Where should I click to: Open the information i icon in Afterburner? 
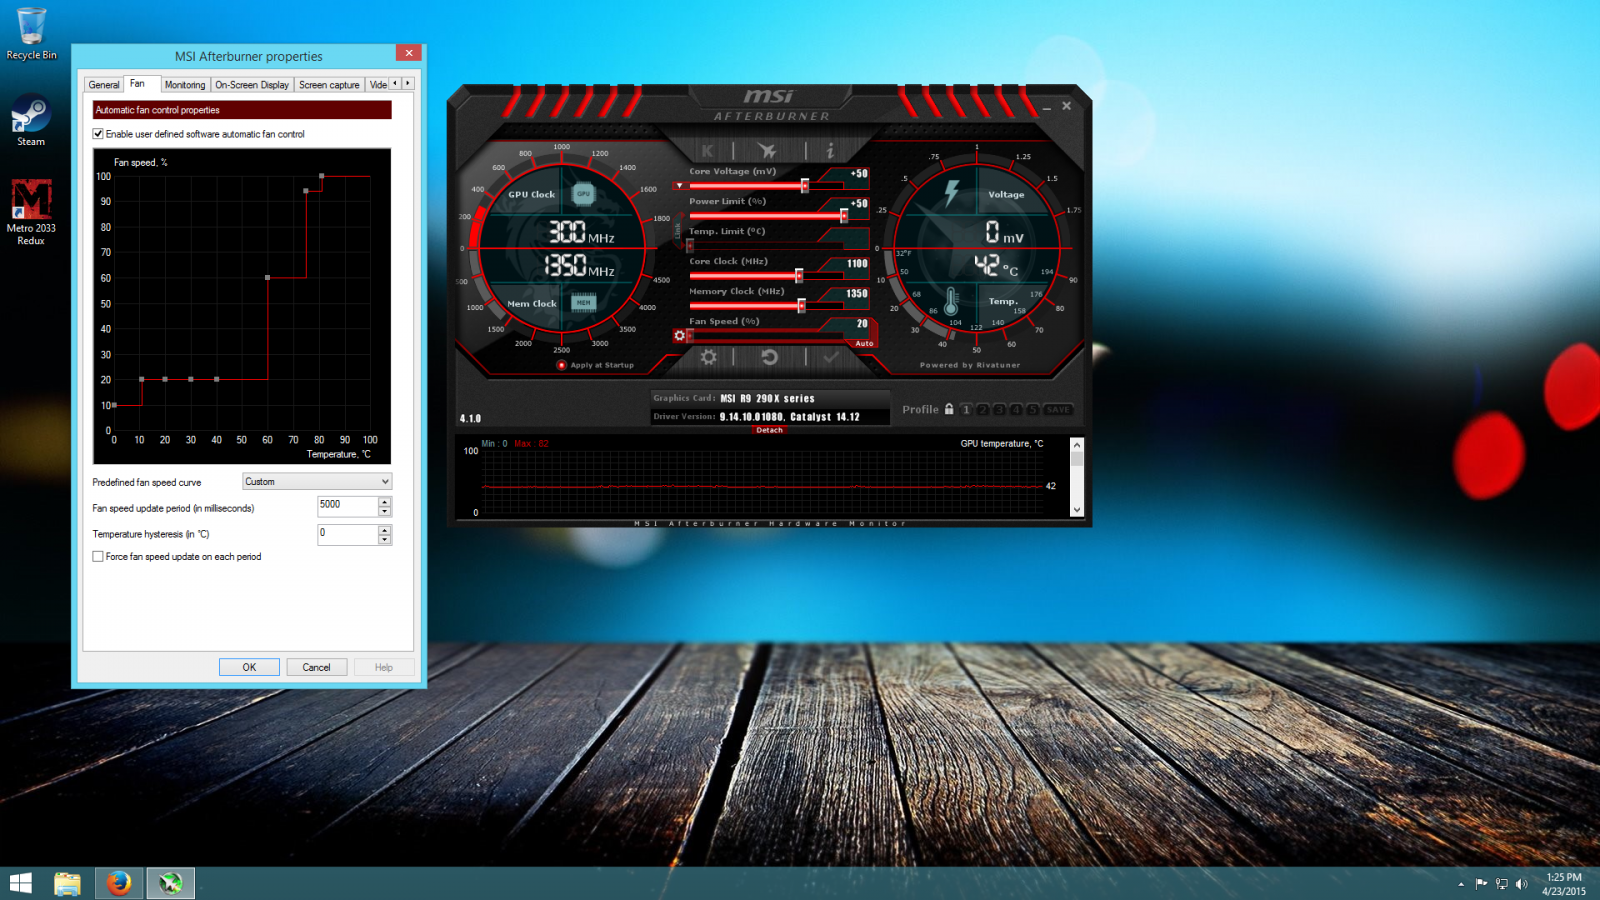click(x=830, y=151)
